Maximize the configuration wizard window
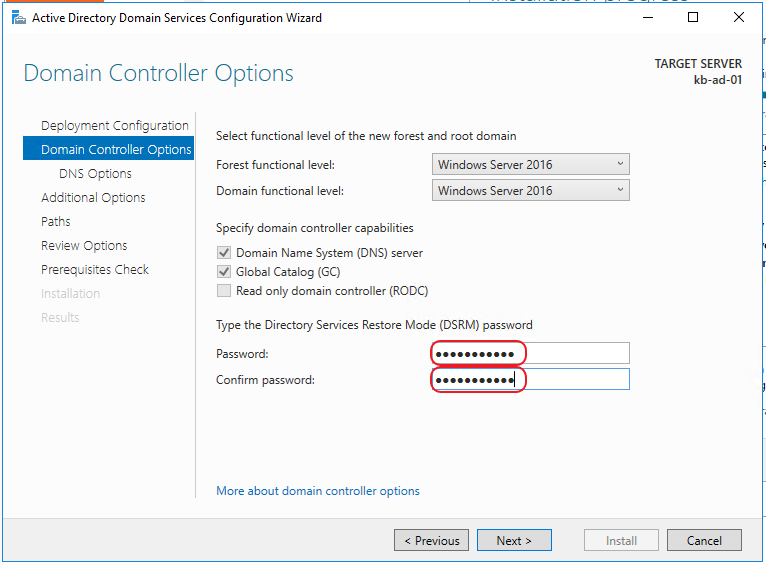Viewport: 766px width, 565px height. pyautogui.click(x=693, y=18)
